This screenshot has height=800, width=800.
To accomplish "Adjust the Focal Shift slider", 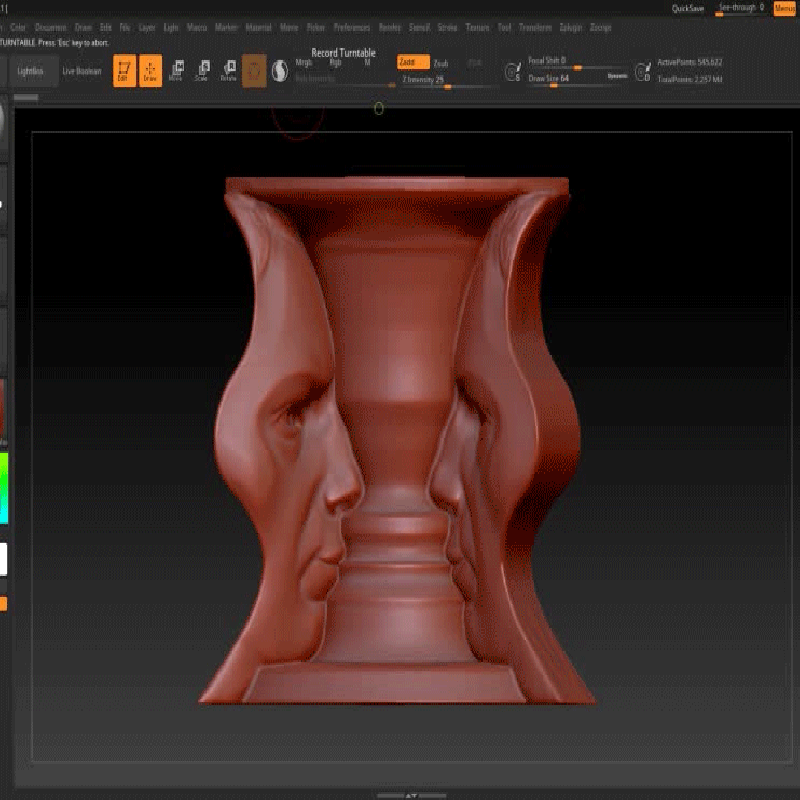I will [x=577, y=63].
